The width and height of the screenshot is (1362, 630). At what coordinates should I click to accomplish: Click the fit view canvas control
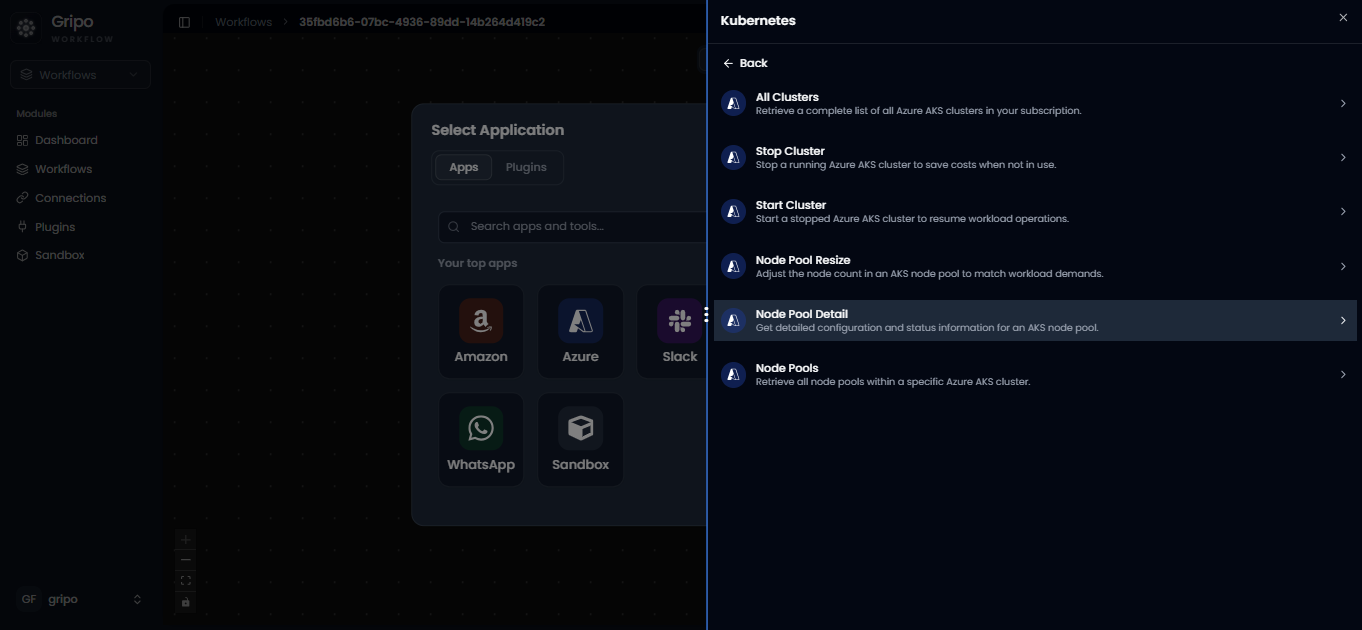[185, 581]
